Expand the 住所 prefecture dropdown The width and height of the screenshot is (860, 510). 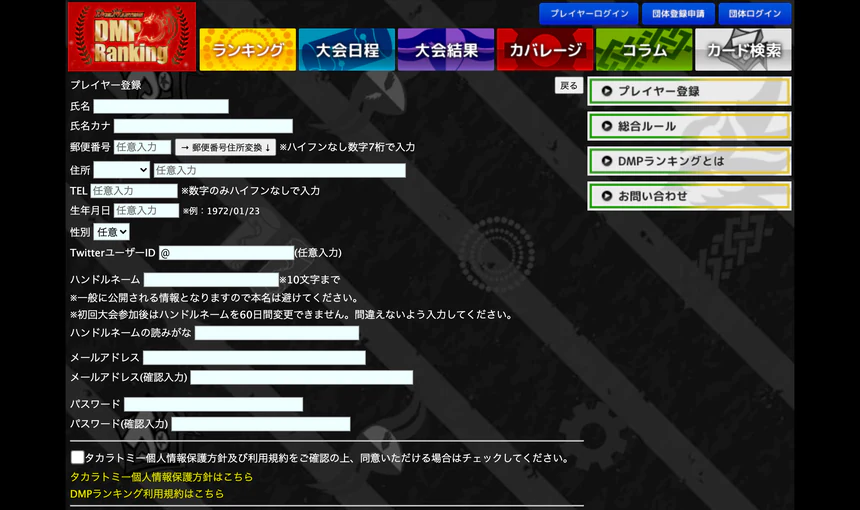(121, 170)
